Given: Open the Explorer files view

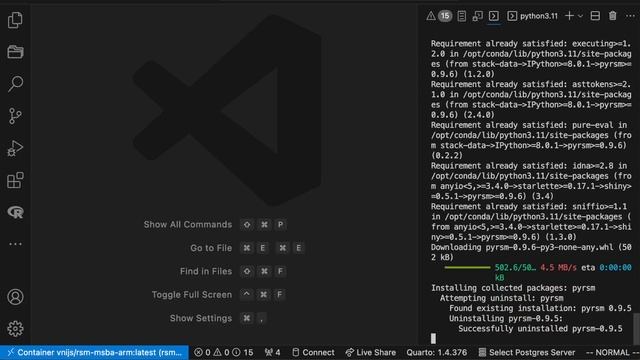Looking at the screenshot, I should 15,20.
